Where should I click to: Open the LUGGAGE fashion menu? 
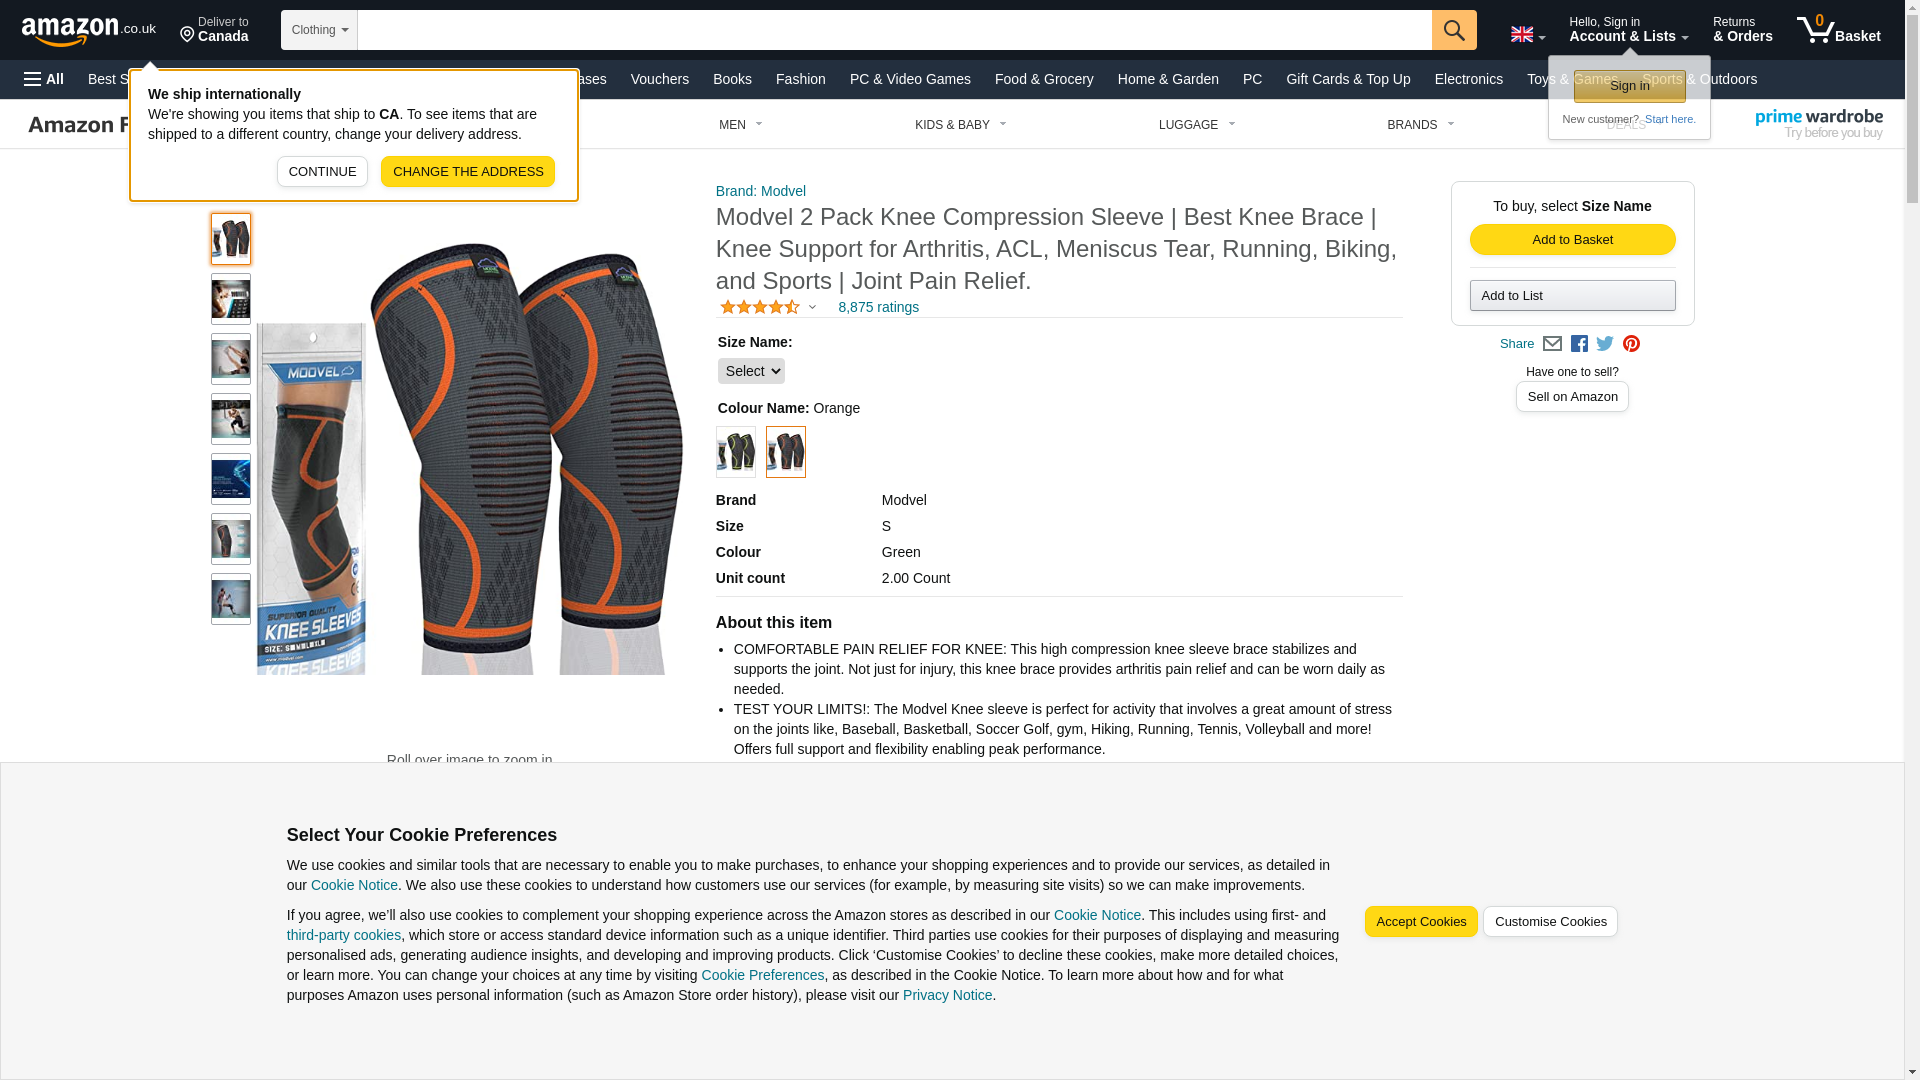[x=1197, y=125]
